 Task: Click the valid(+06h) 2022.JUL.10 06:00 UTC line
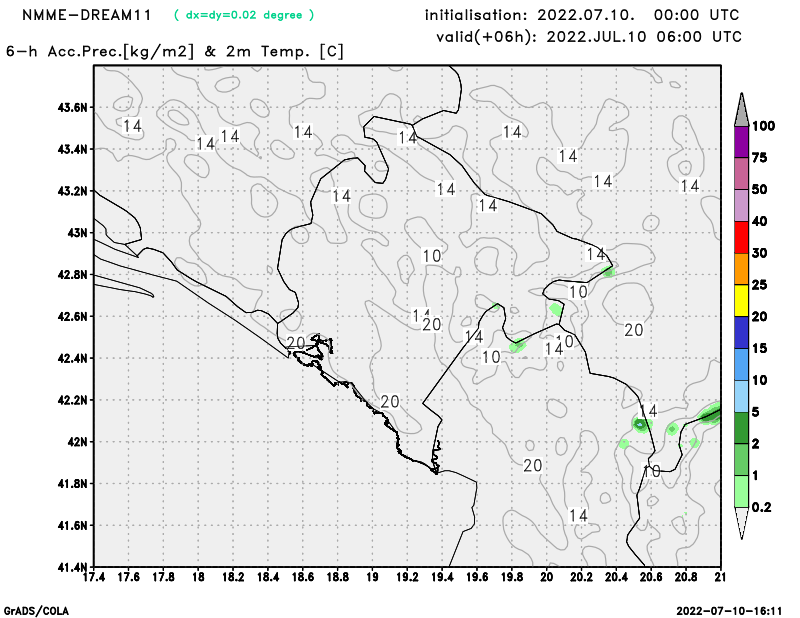tap(589, 37)
